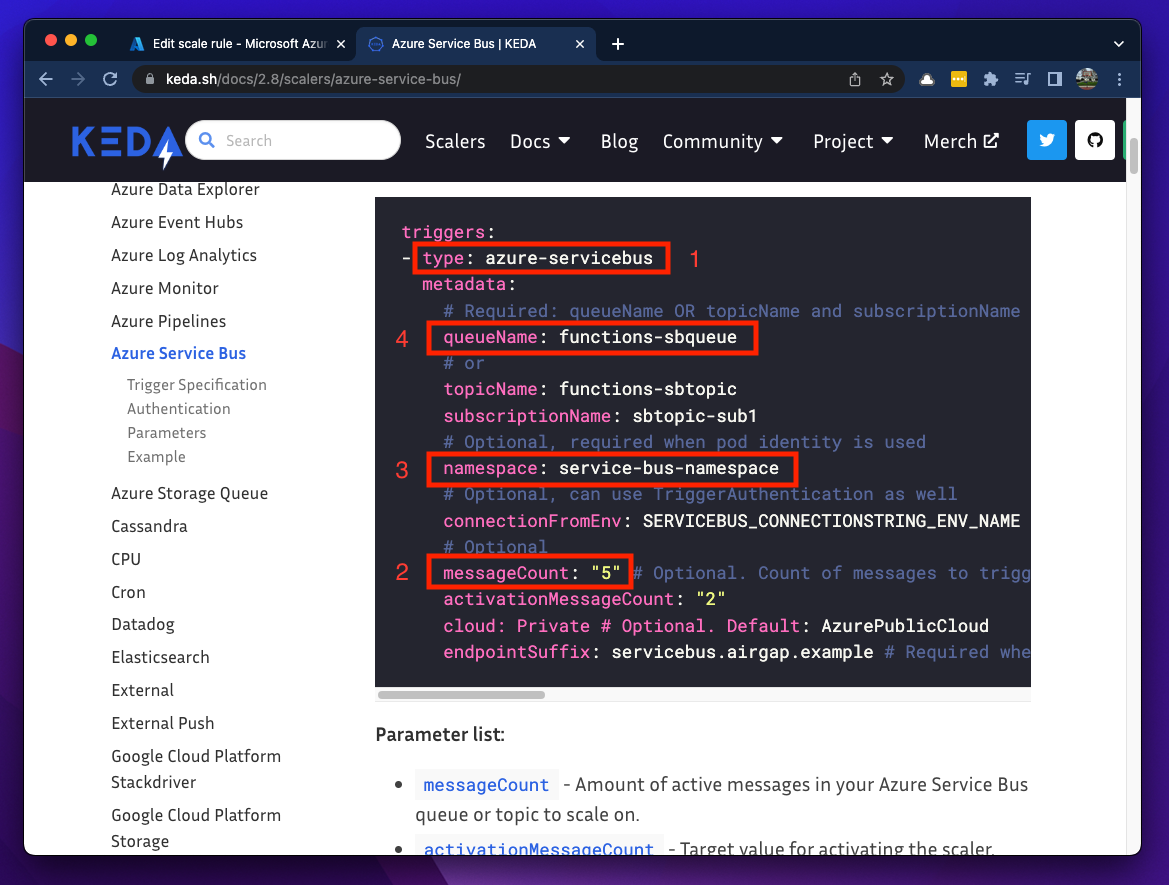Click the browser reload icon

pyautogui.click(x=110, y=79)
